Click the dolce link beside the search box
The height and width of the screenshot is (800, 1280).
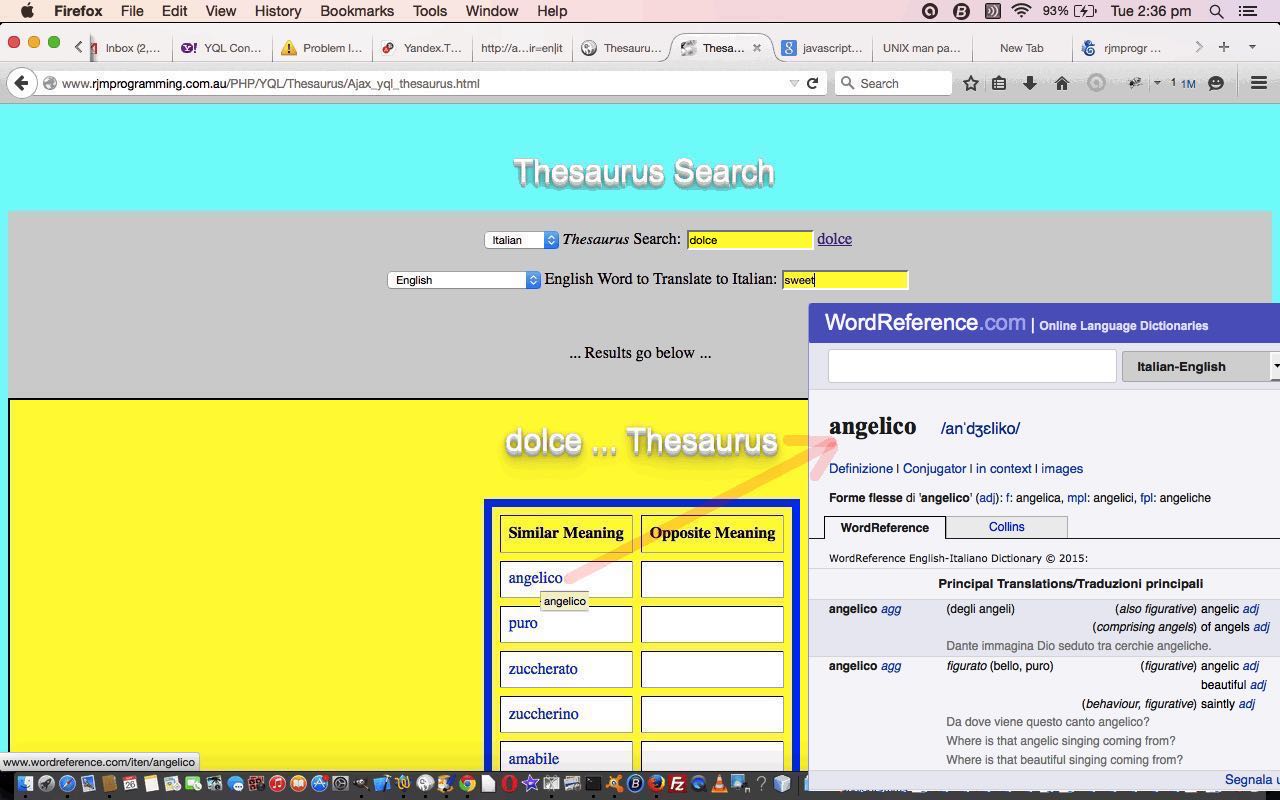point(834,239)
